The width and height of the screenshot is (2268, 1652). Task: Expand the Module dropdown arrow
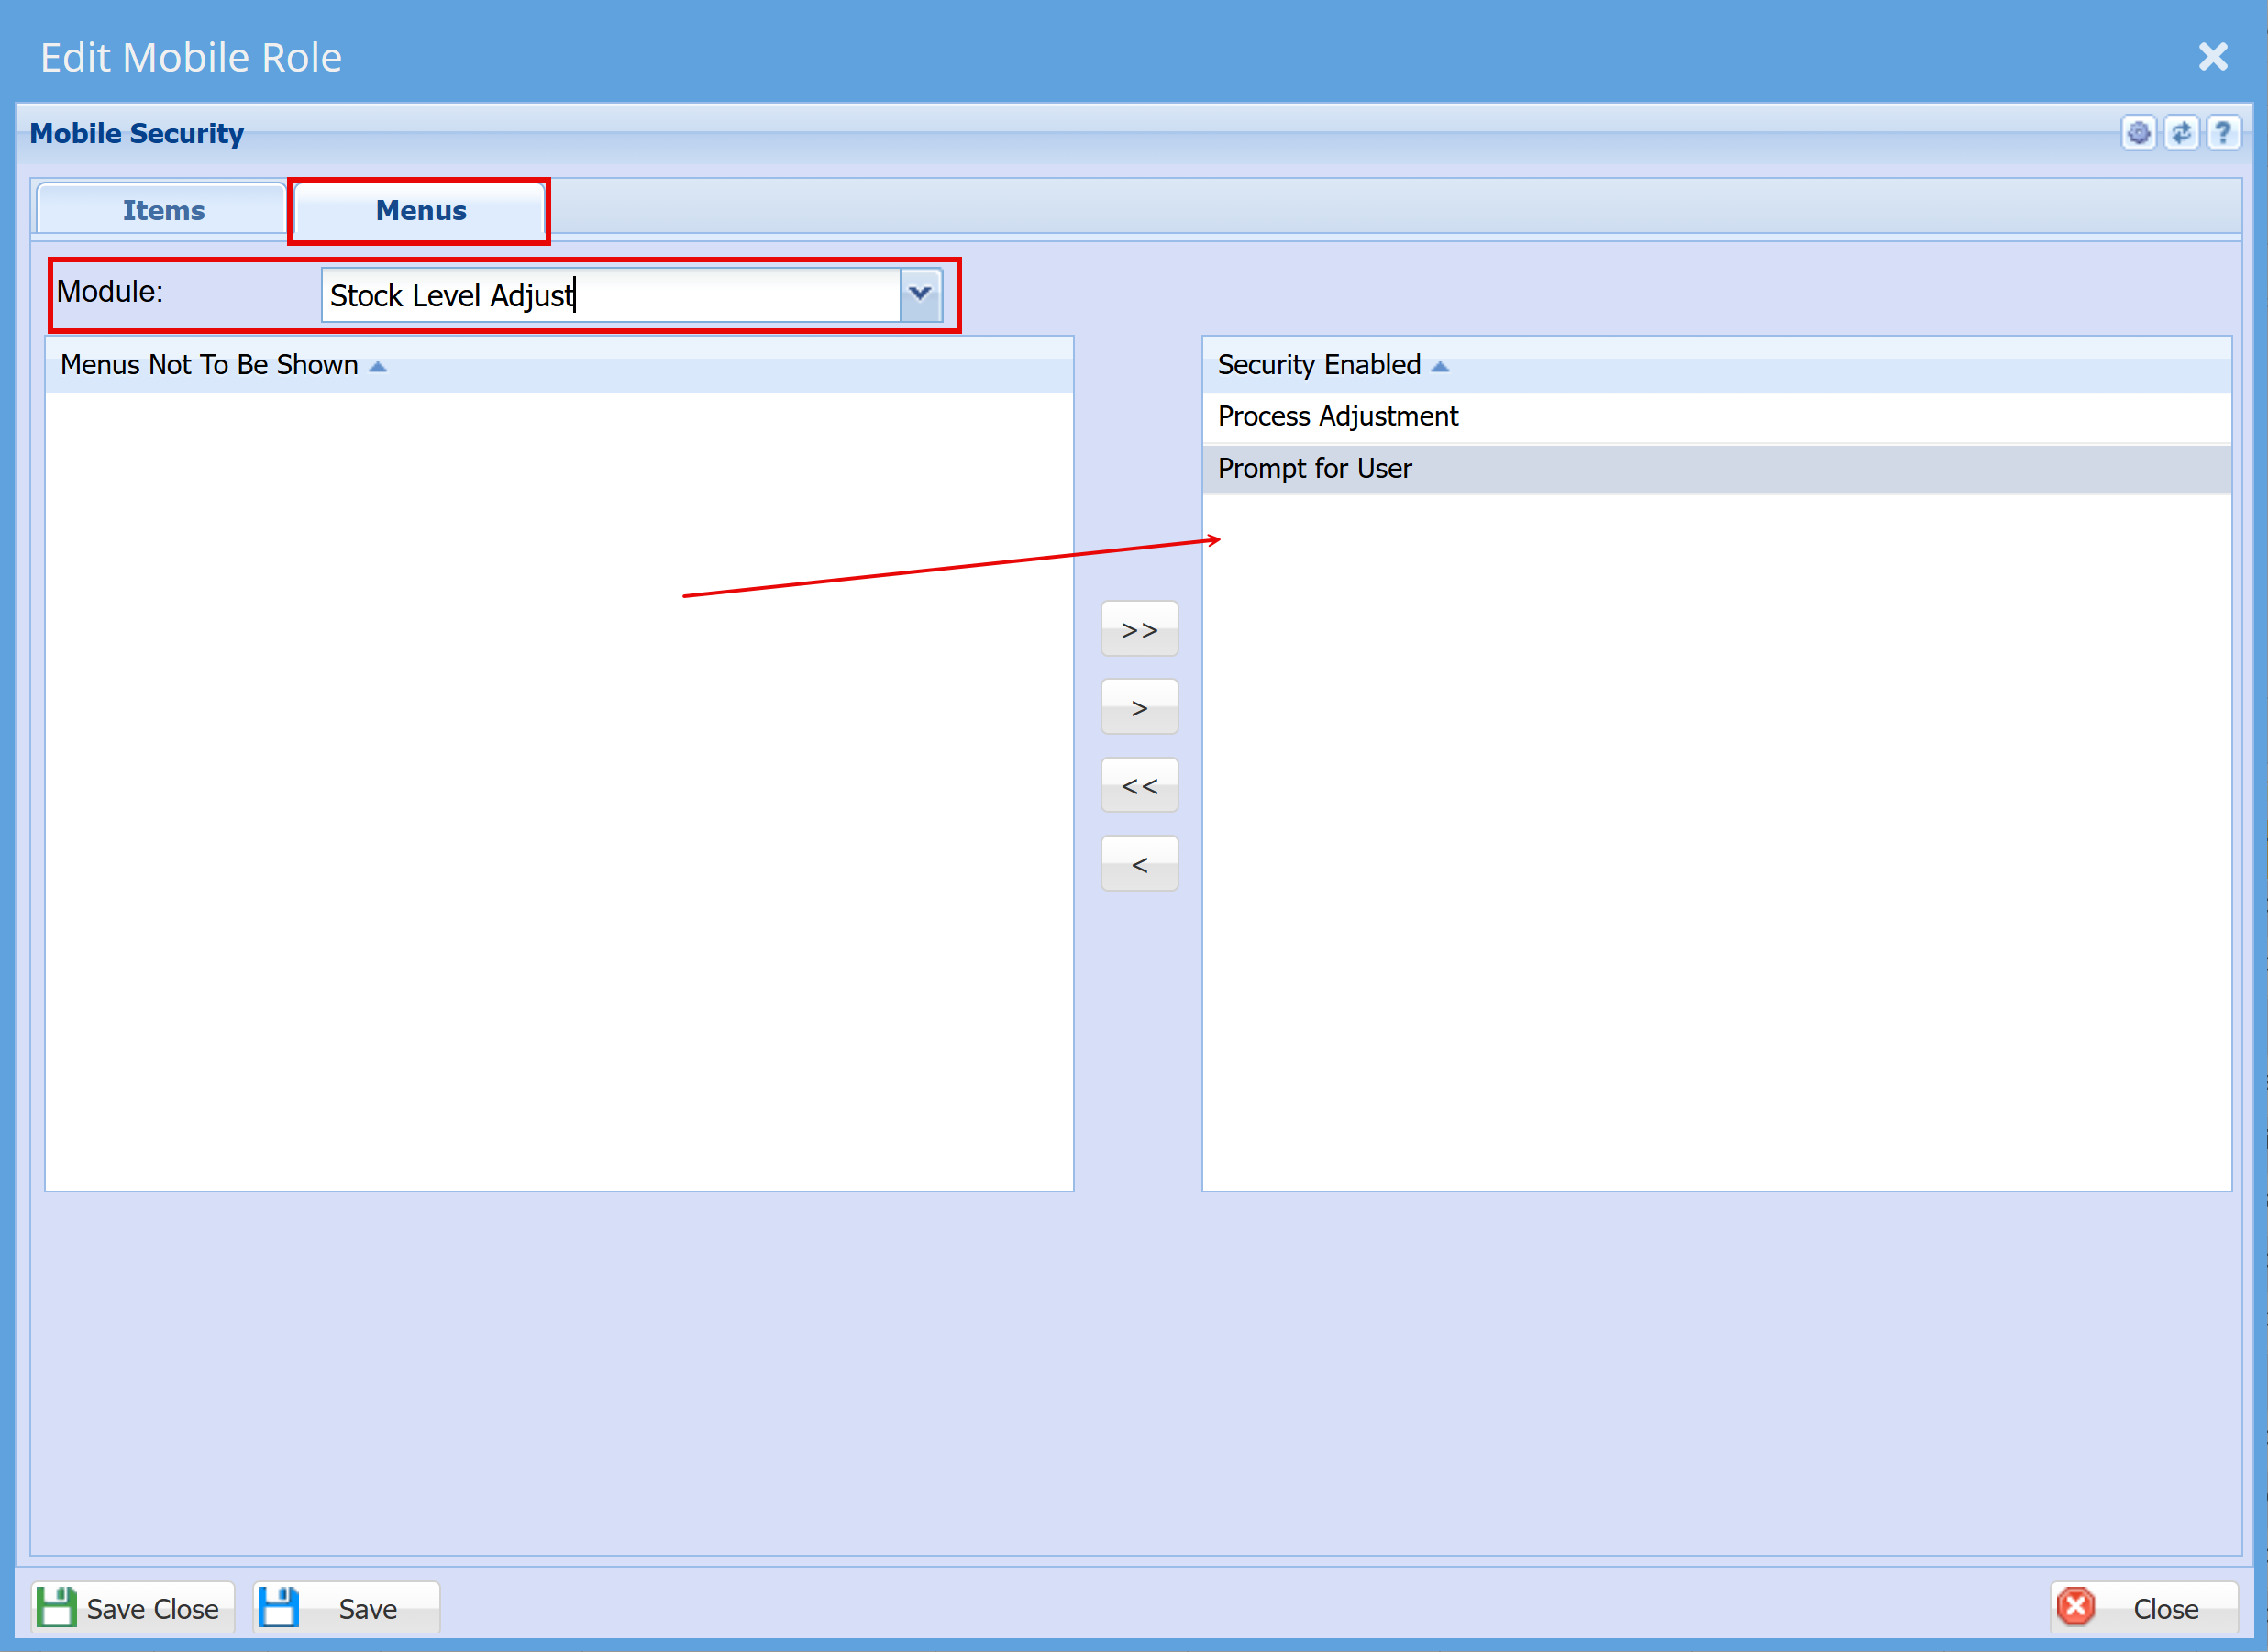coord(920,294)
